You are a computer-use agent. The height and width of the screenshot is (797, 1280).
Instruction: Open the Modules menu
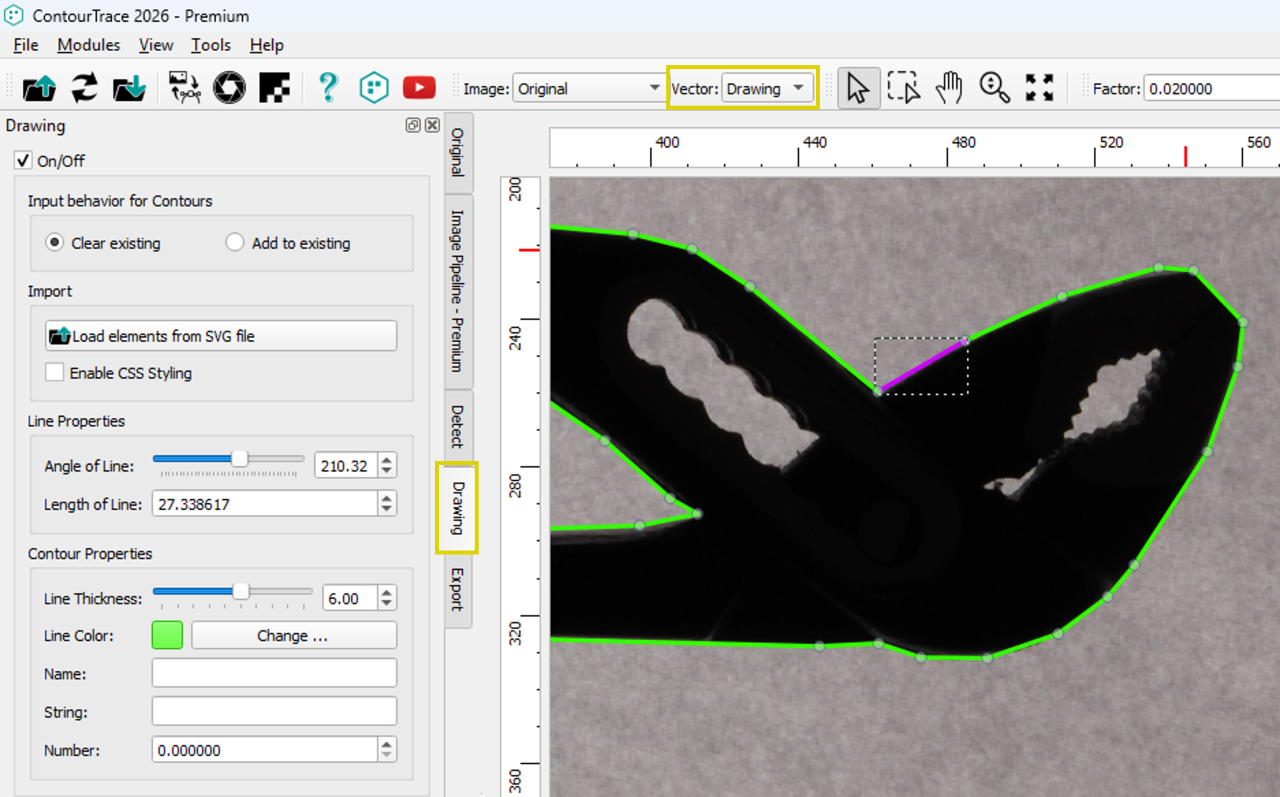tap(88, 45)
